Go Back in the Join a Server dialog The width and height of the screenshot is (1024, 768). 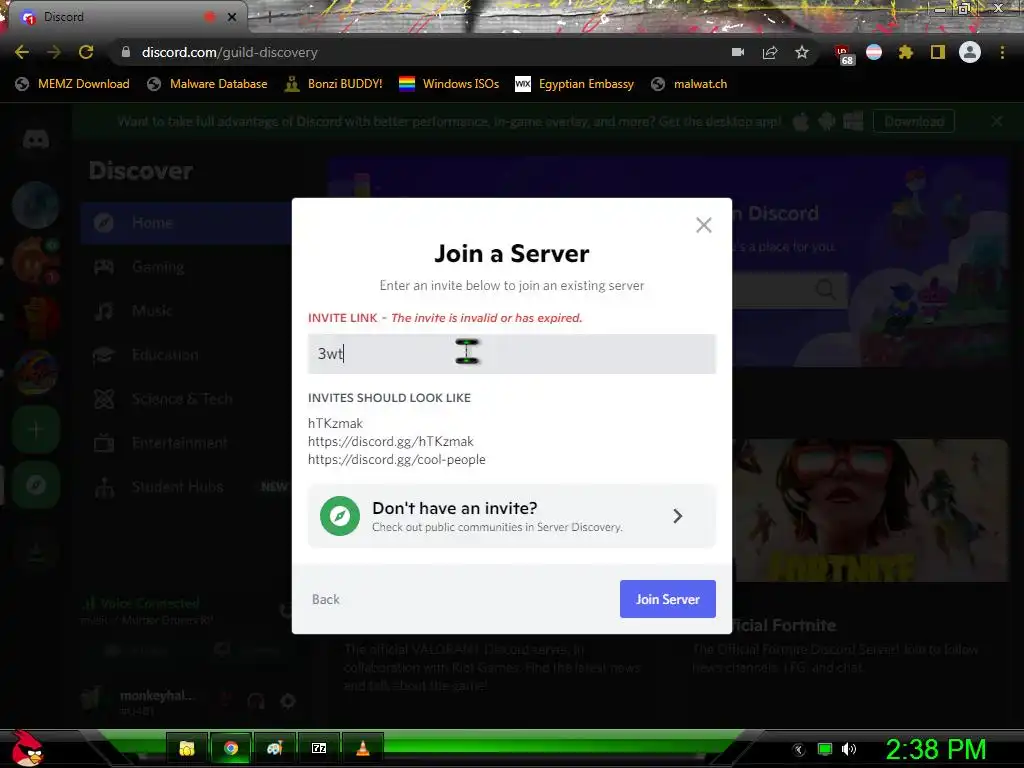click(325, 599)
